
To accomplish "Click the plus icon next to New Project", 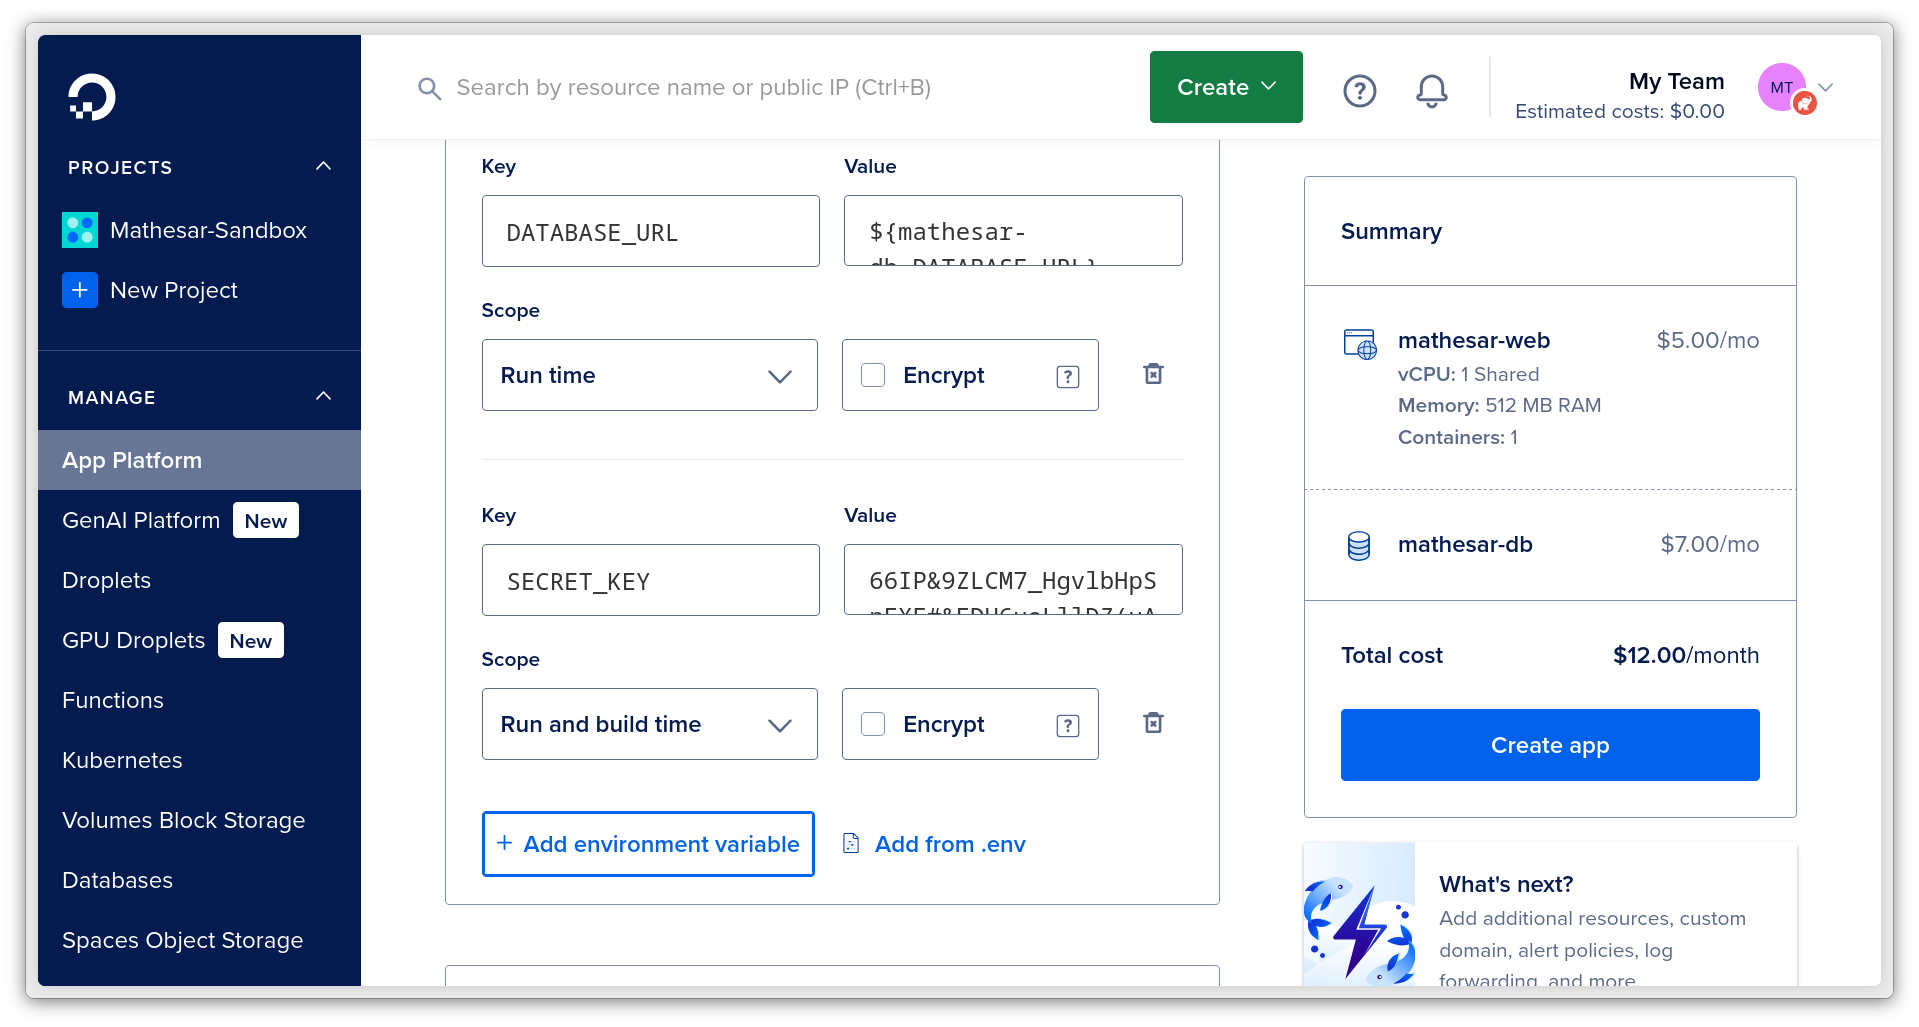I will tap(80, 290).
